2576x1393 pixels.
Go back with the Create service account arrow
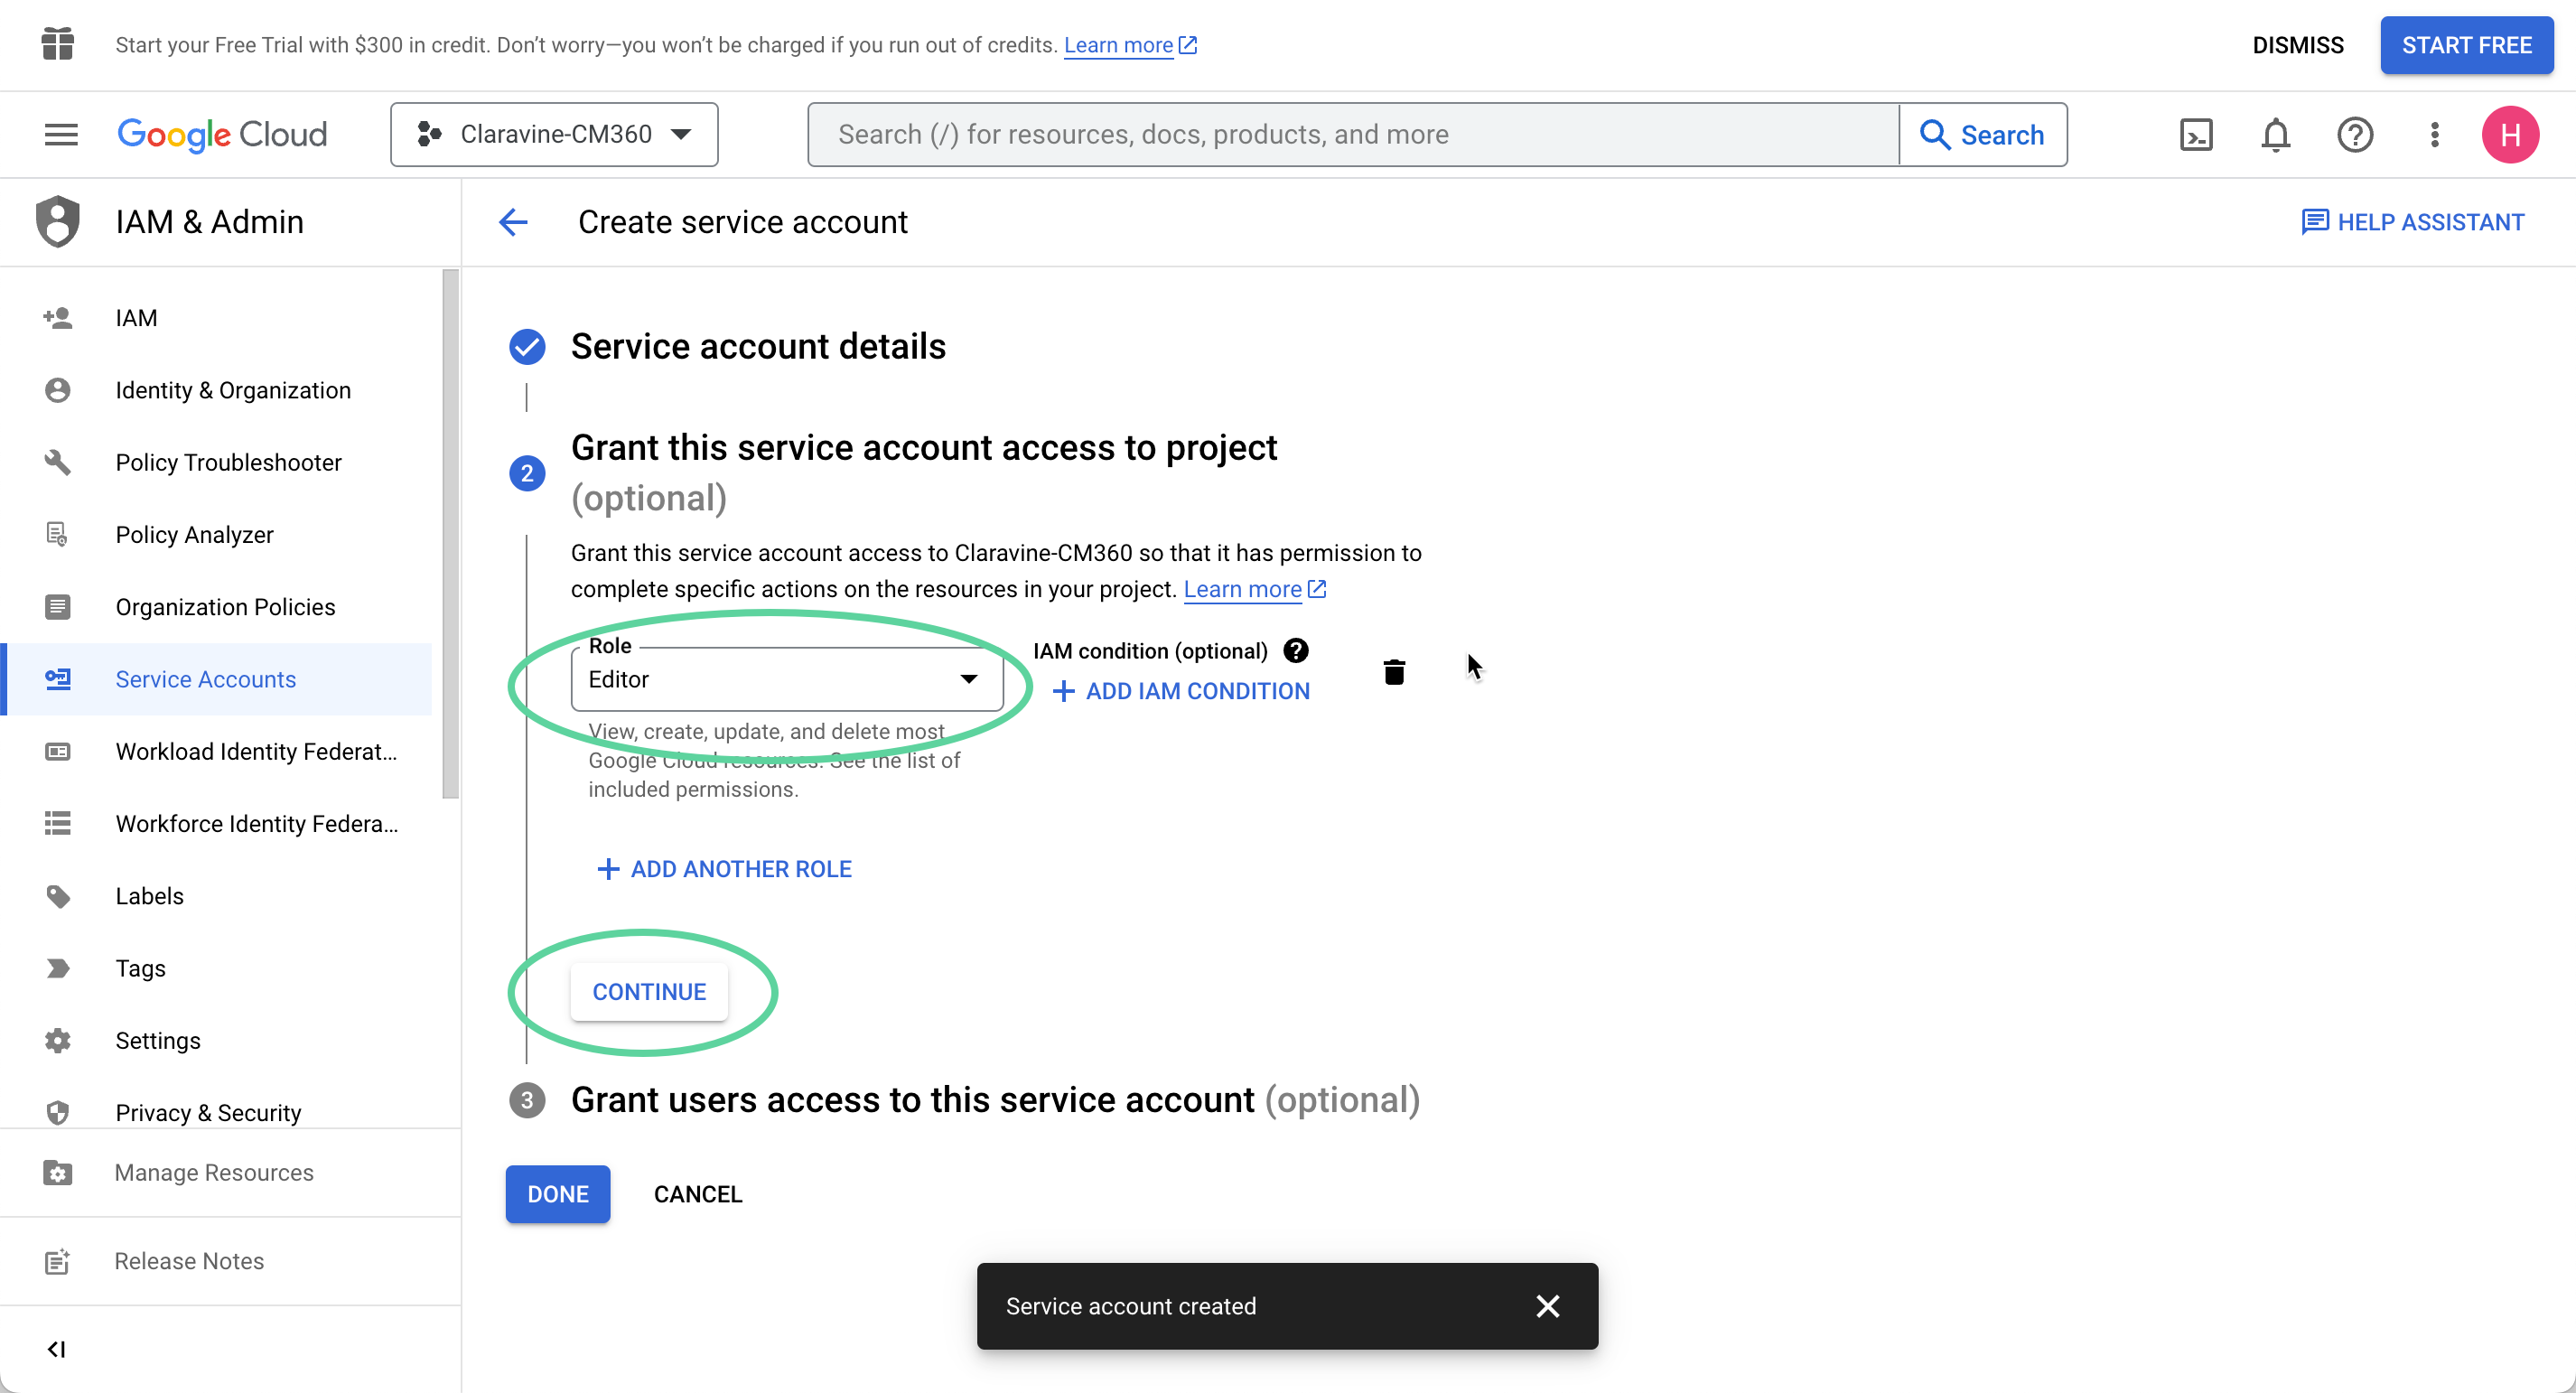(x=513, y=222)
